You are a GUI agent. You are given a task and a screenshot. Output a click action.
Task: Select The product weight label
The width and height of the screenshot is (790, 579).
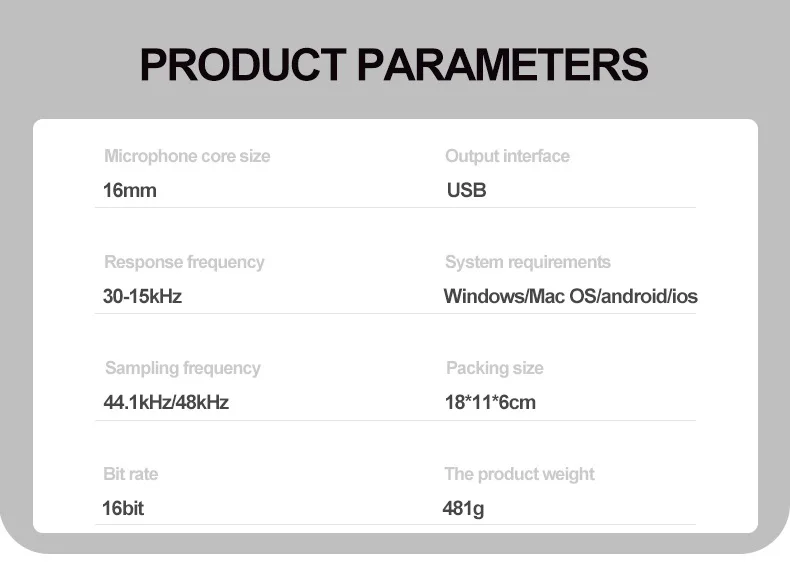pyautogui.click(x=519, y=474)
